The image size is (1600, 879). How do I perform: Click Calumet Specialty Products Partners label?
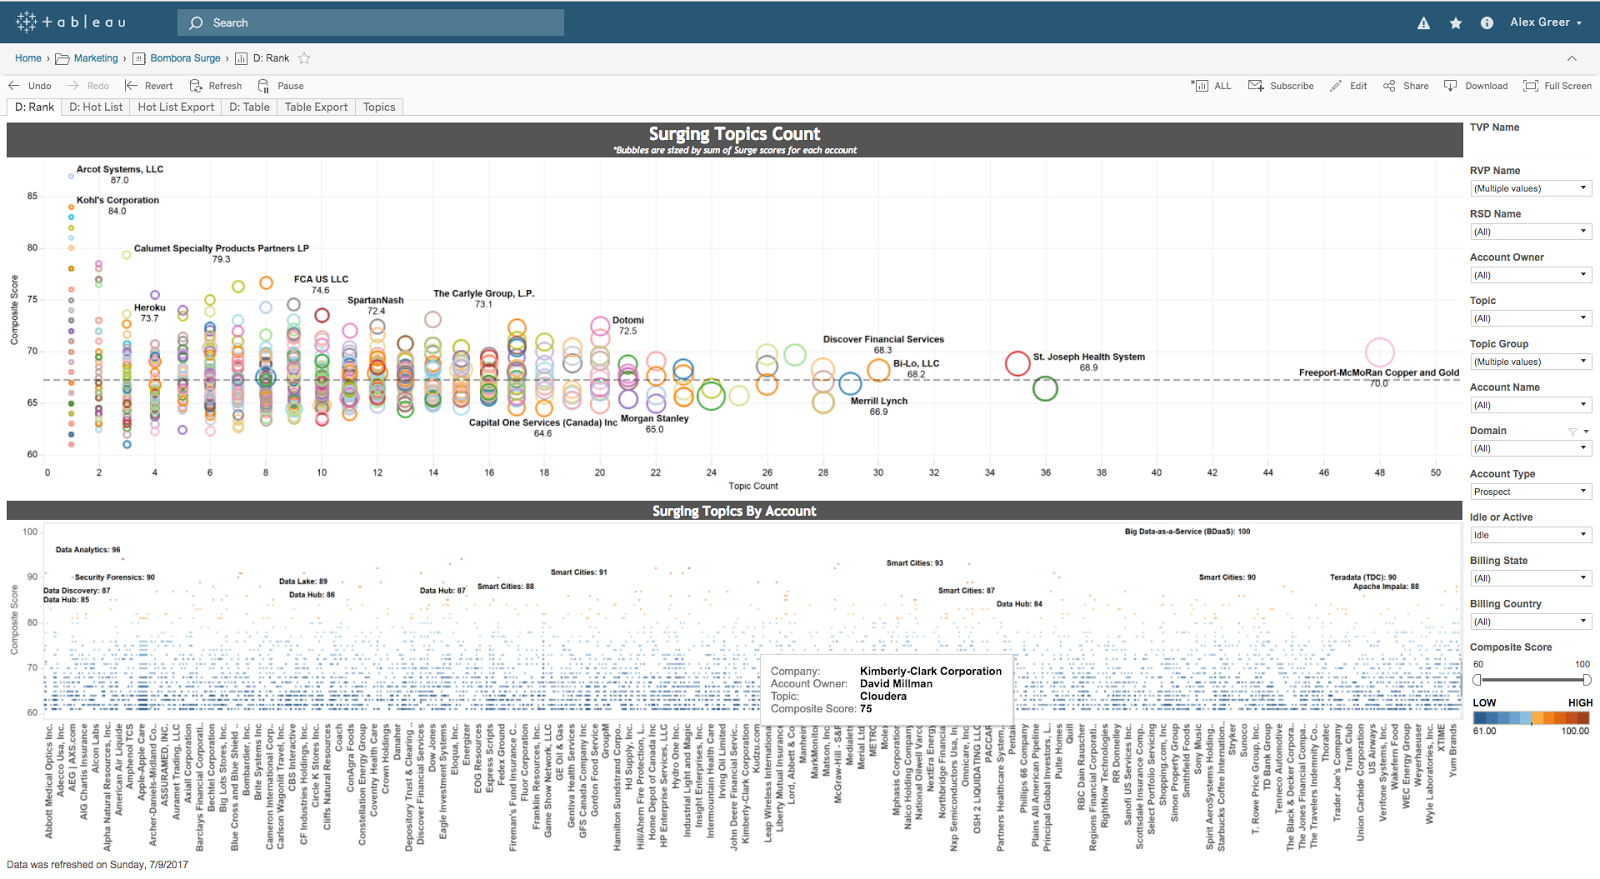[221, 248]
